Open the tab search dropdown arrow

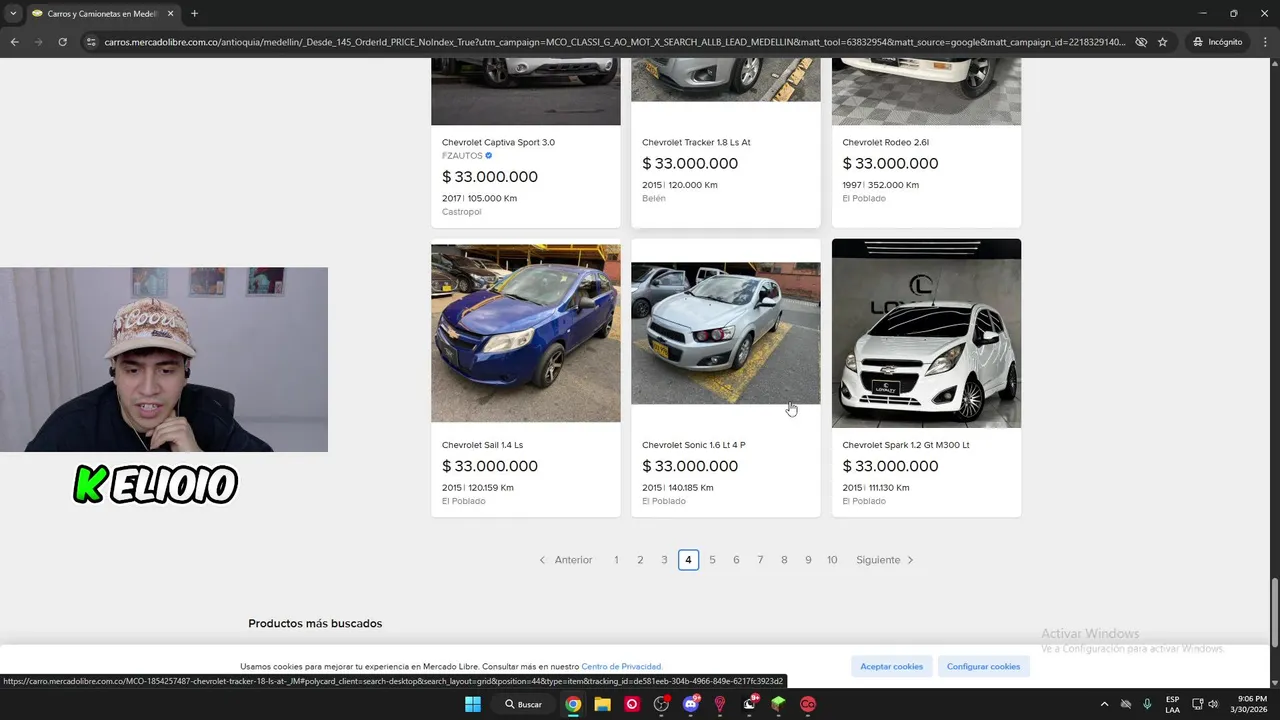click(x=13, y=14)
